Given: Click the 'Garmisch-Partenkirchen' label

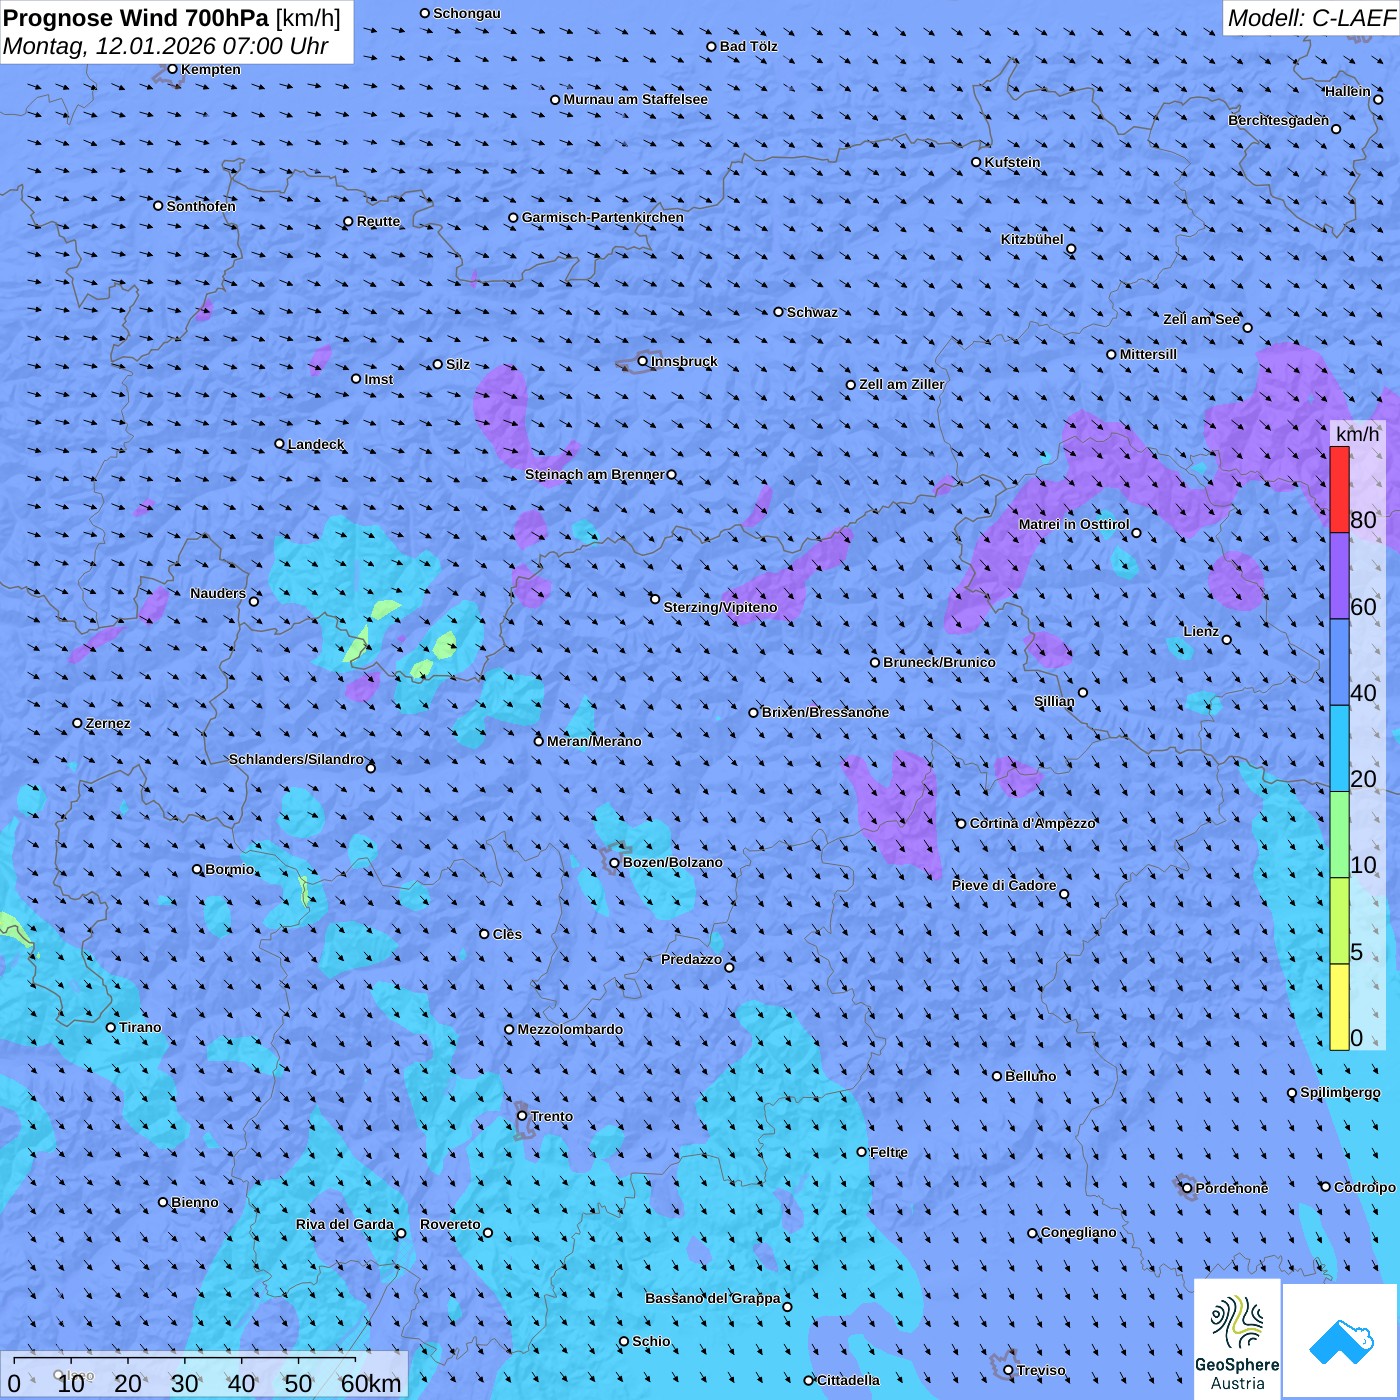Looking at the screenshot, I should pos(603,217).
